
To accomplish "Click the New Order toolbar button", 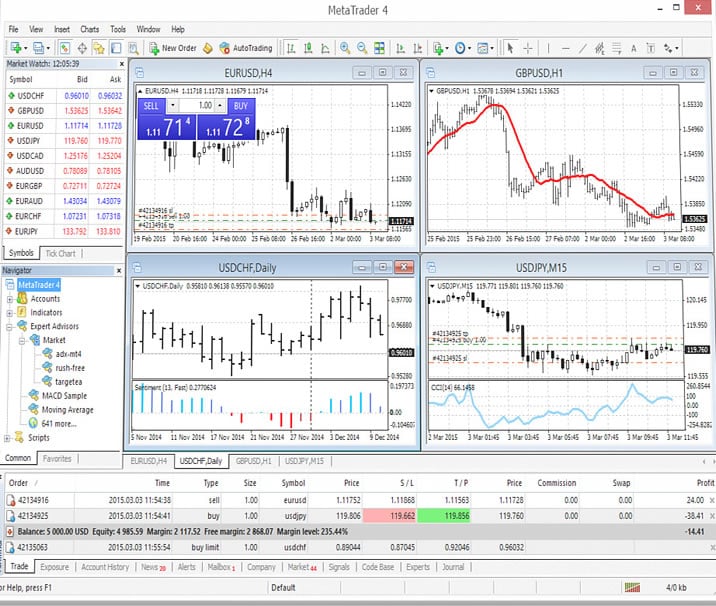I will [x=173, y=48].
